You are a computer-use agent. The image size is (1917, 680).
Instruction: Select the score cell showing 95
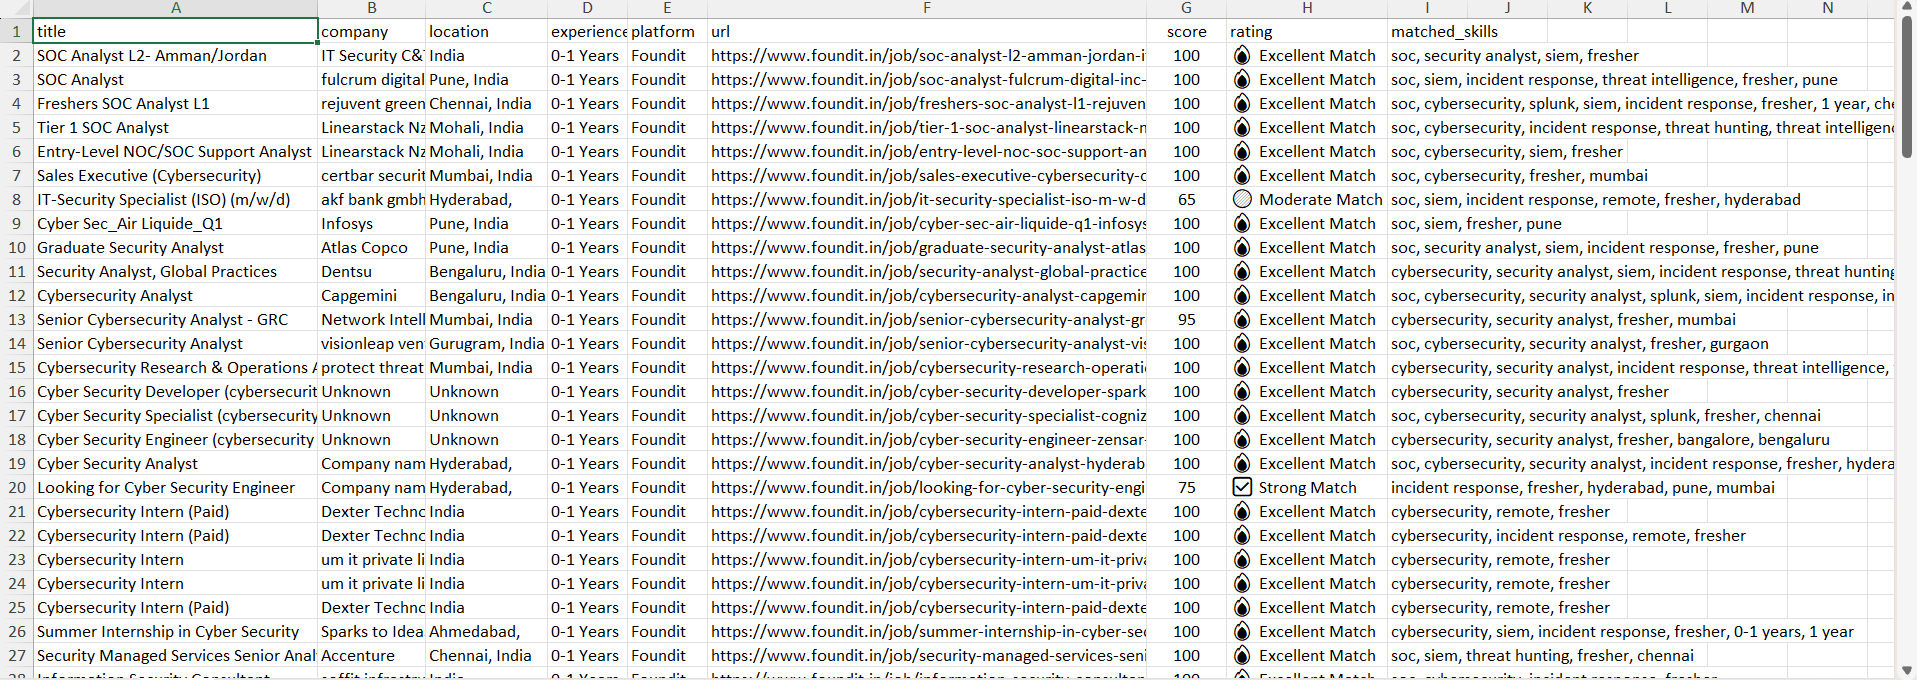[1186, 320]
